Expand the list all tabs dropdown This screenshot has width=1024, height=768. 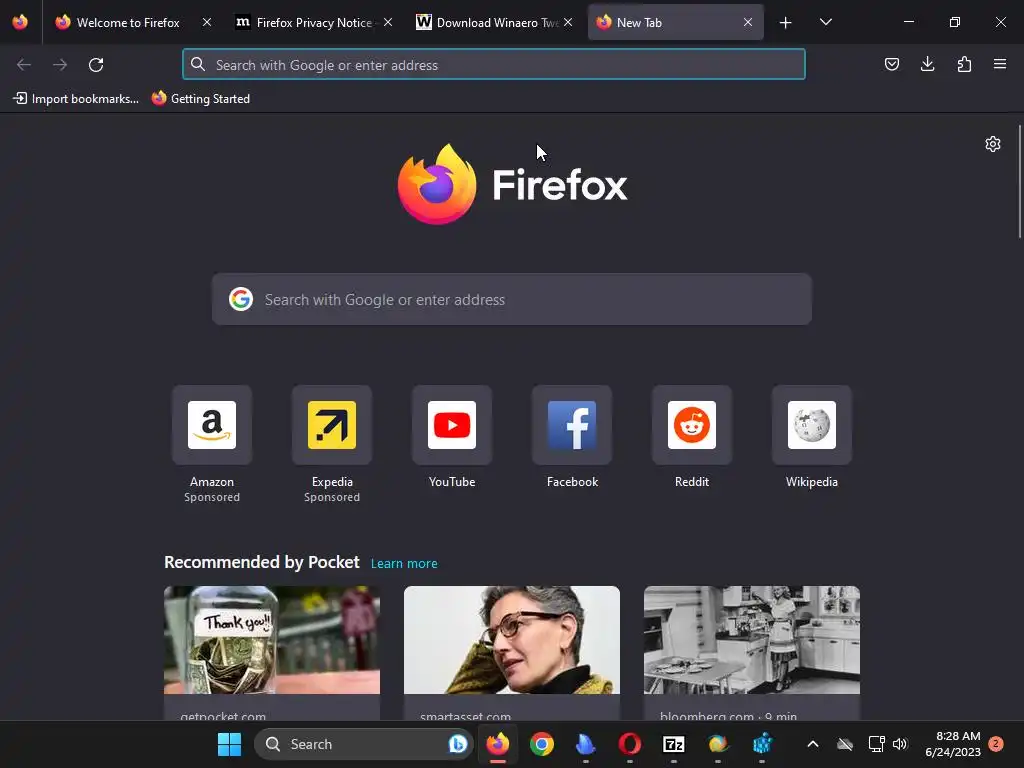click(x=825, y=22)
